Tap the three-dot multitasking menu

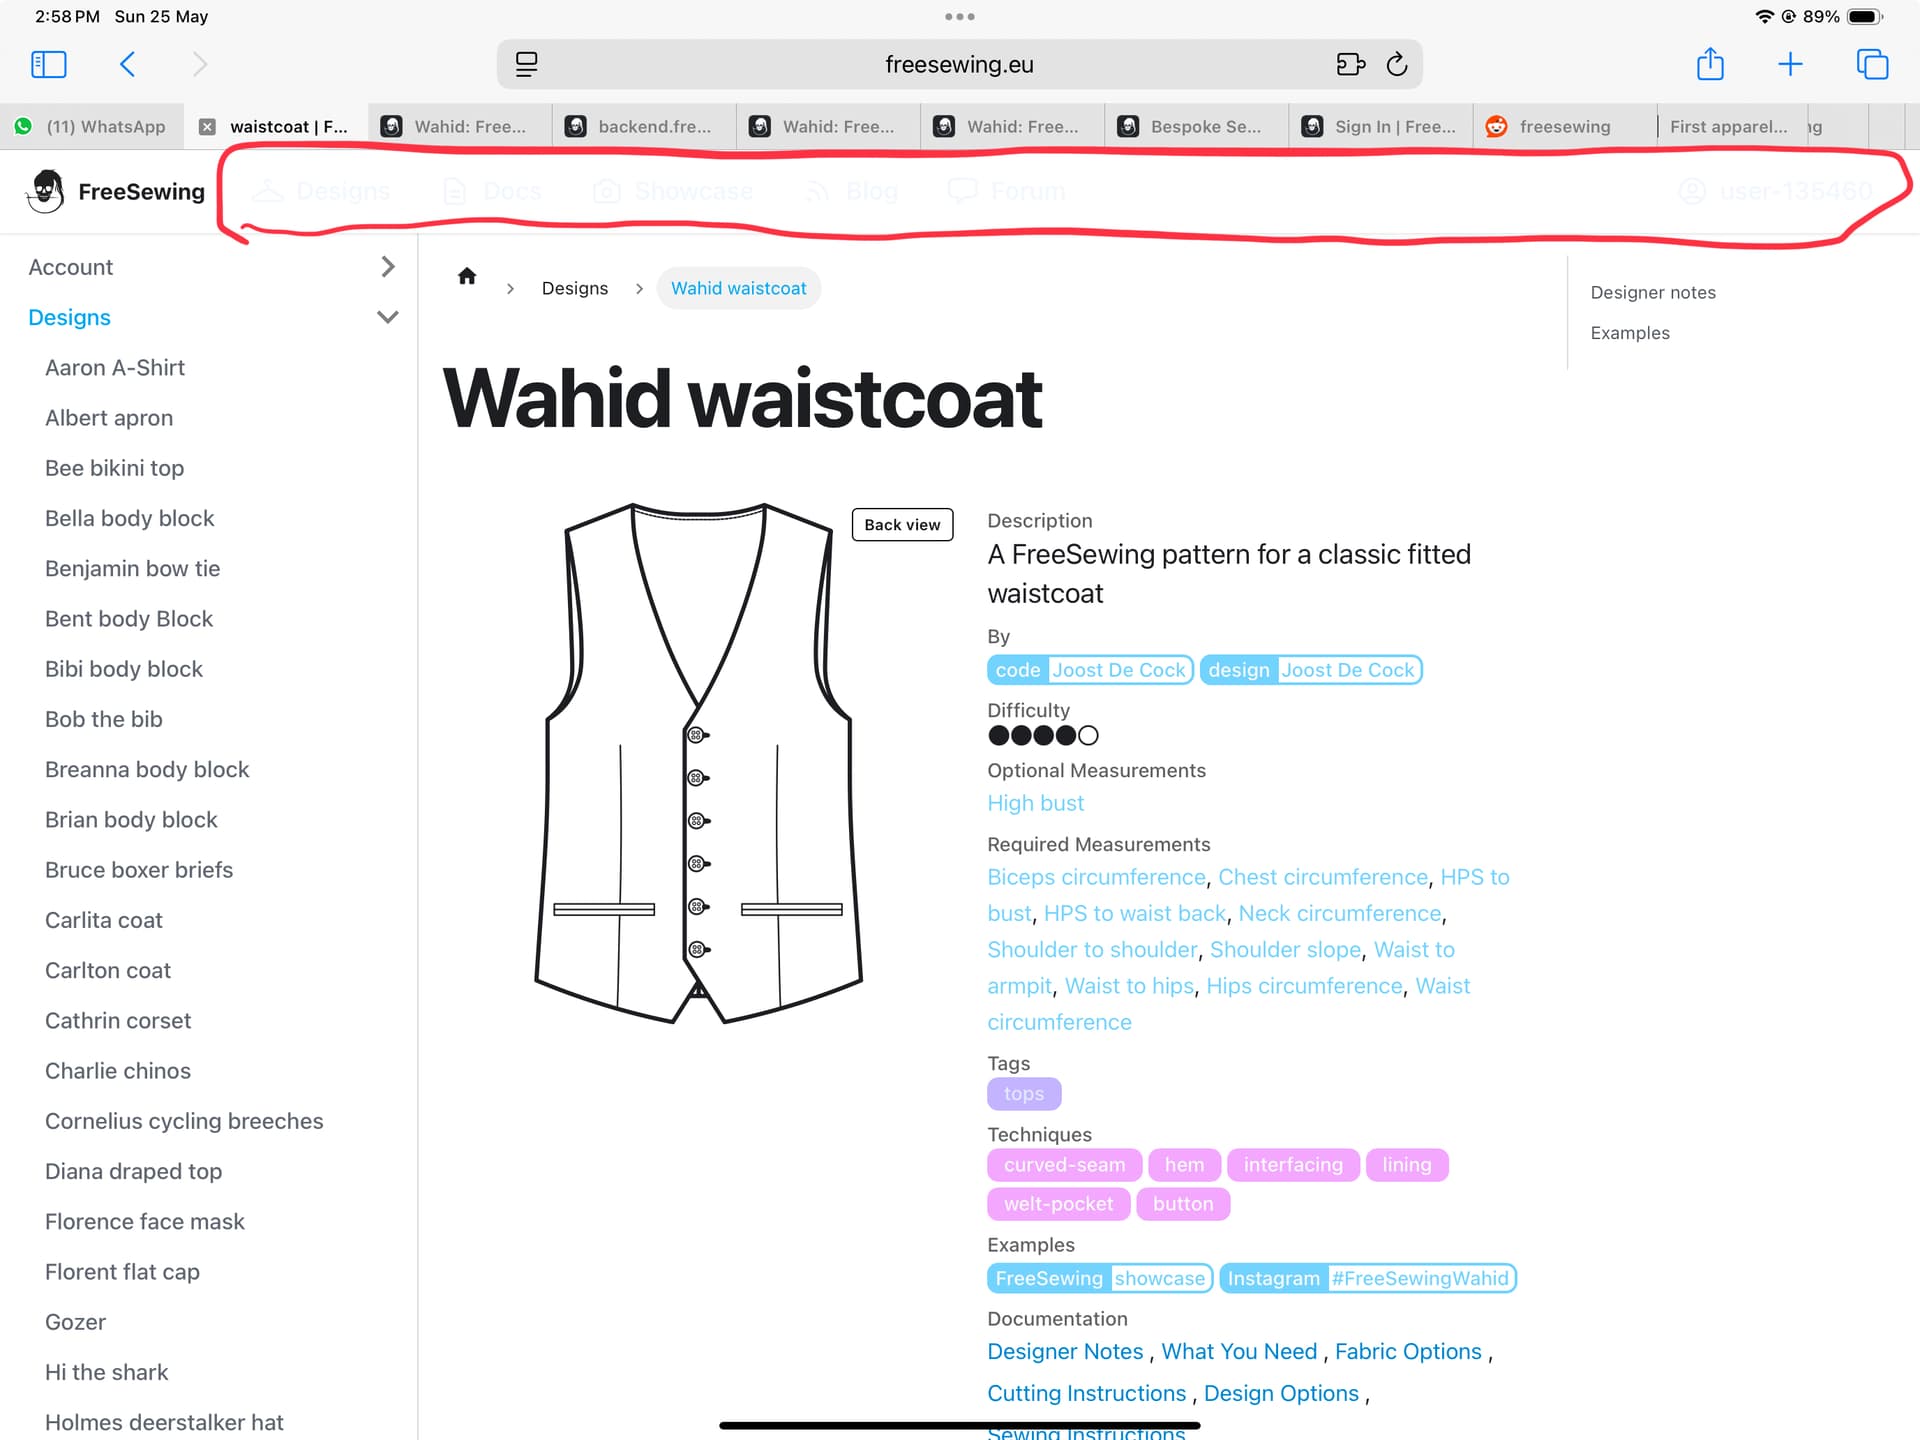[x=959, y=17]
